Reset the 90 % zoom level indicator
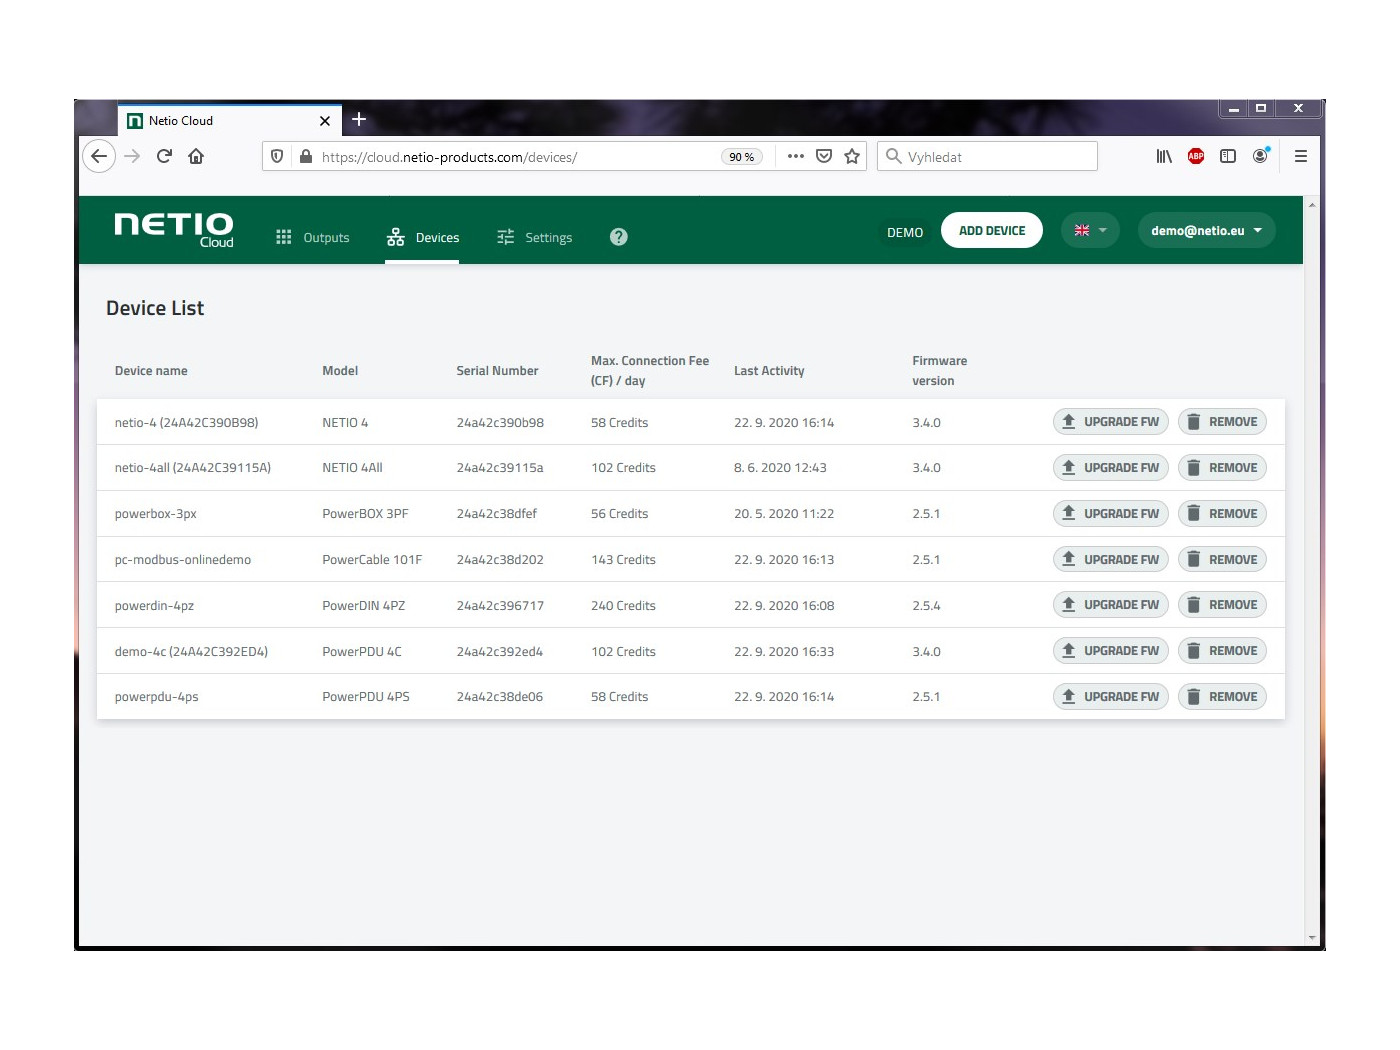Screen dimensions: 1400x1050 point(742,157)
